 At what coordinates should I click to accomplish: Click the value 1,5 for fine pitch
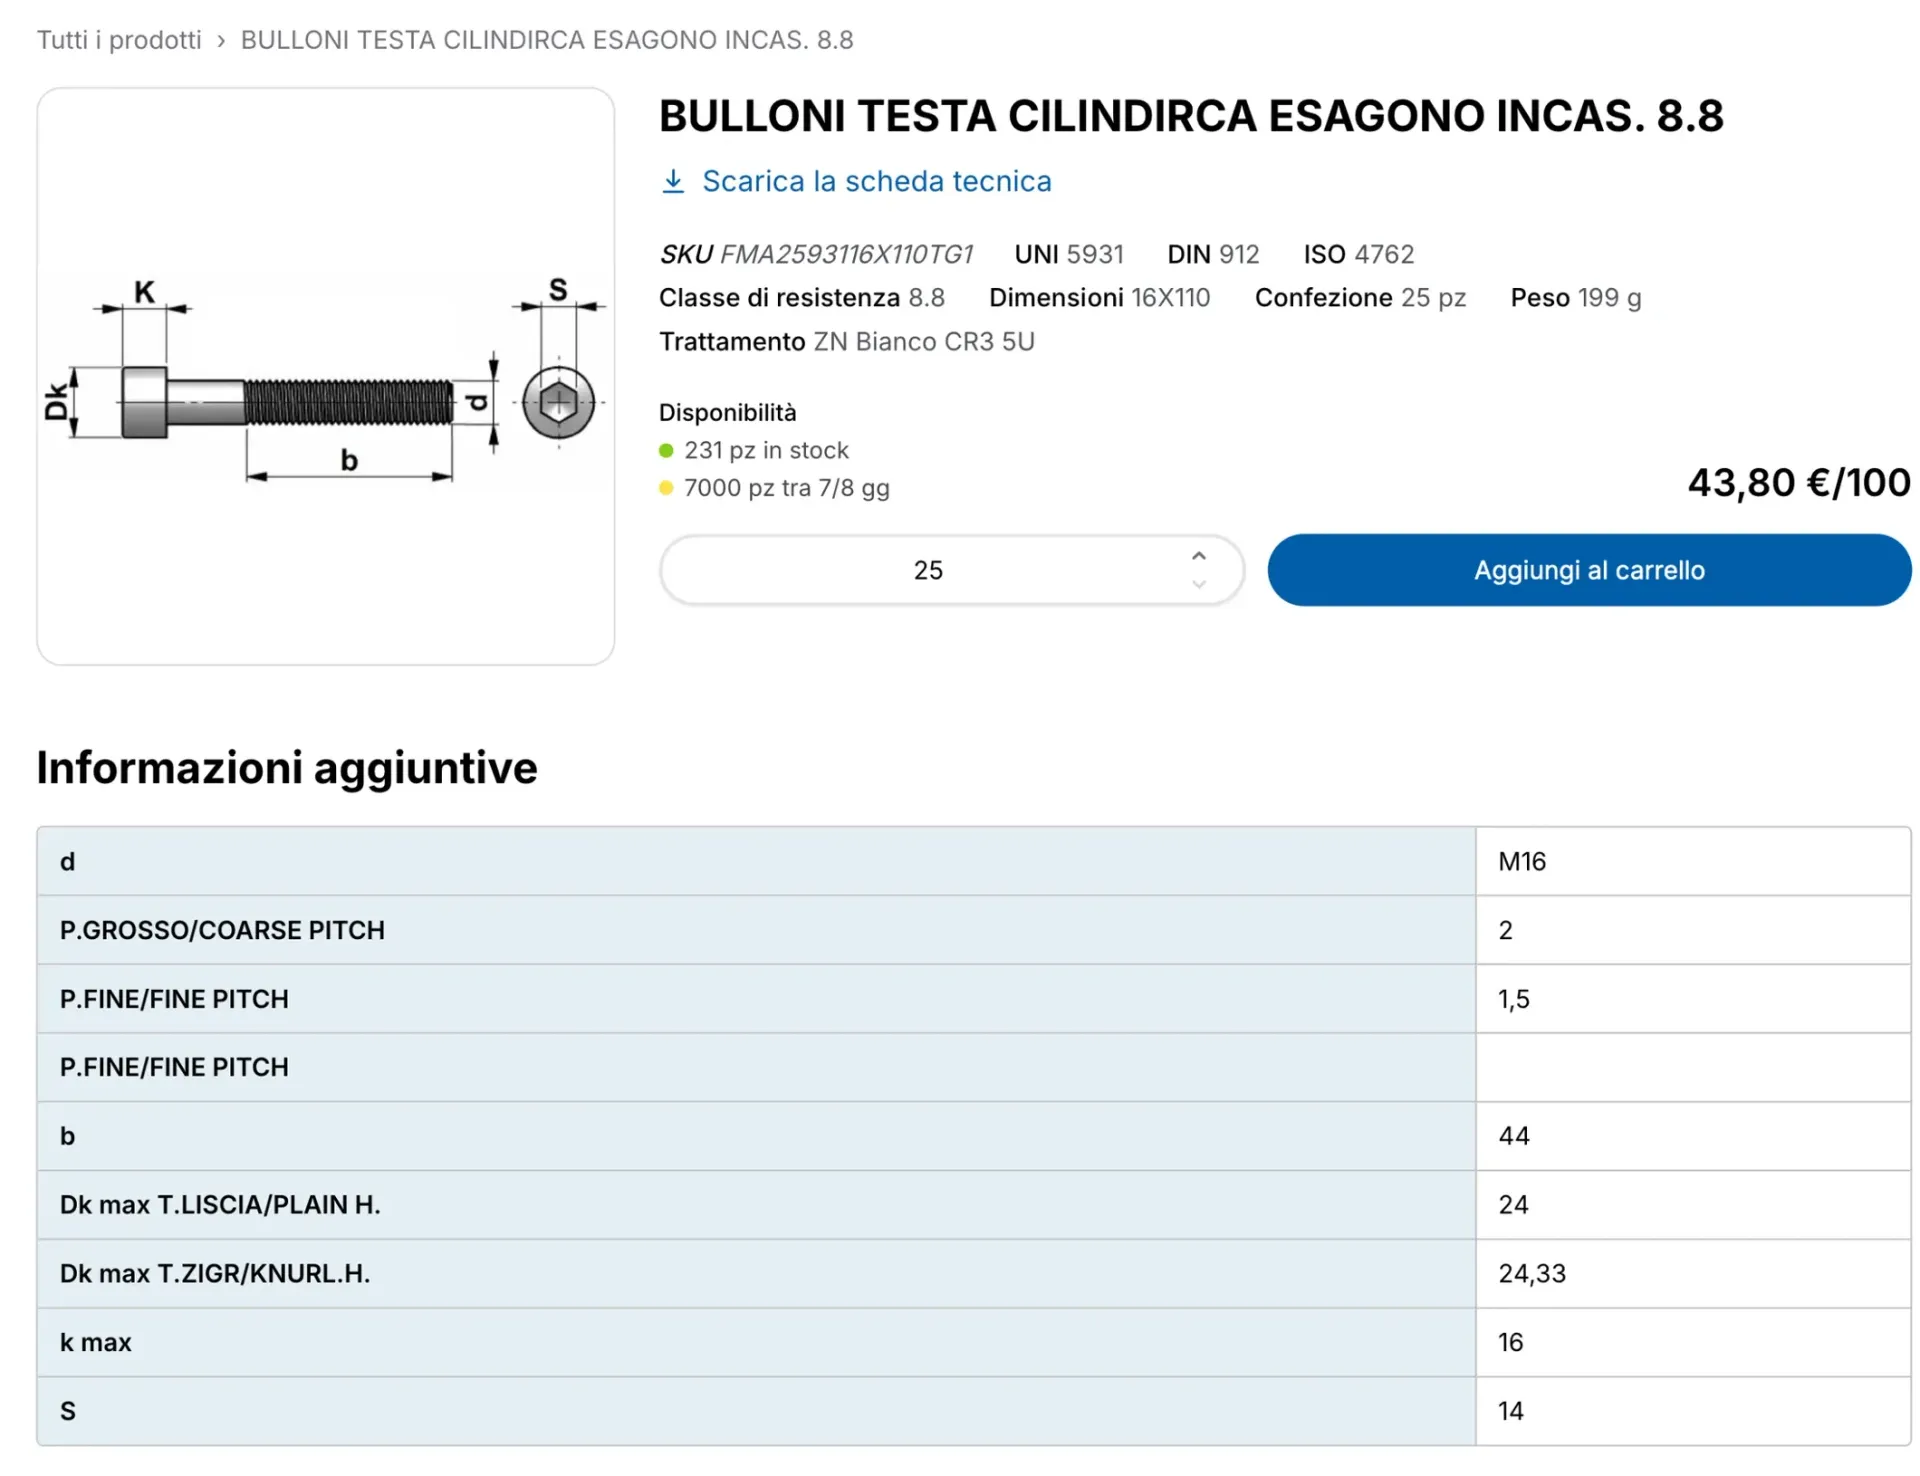point(1514,999)
